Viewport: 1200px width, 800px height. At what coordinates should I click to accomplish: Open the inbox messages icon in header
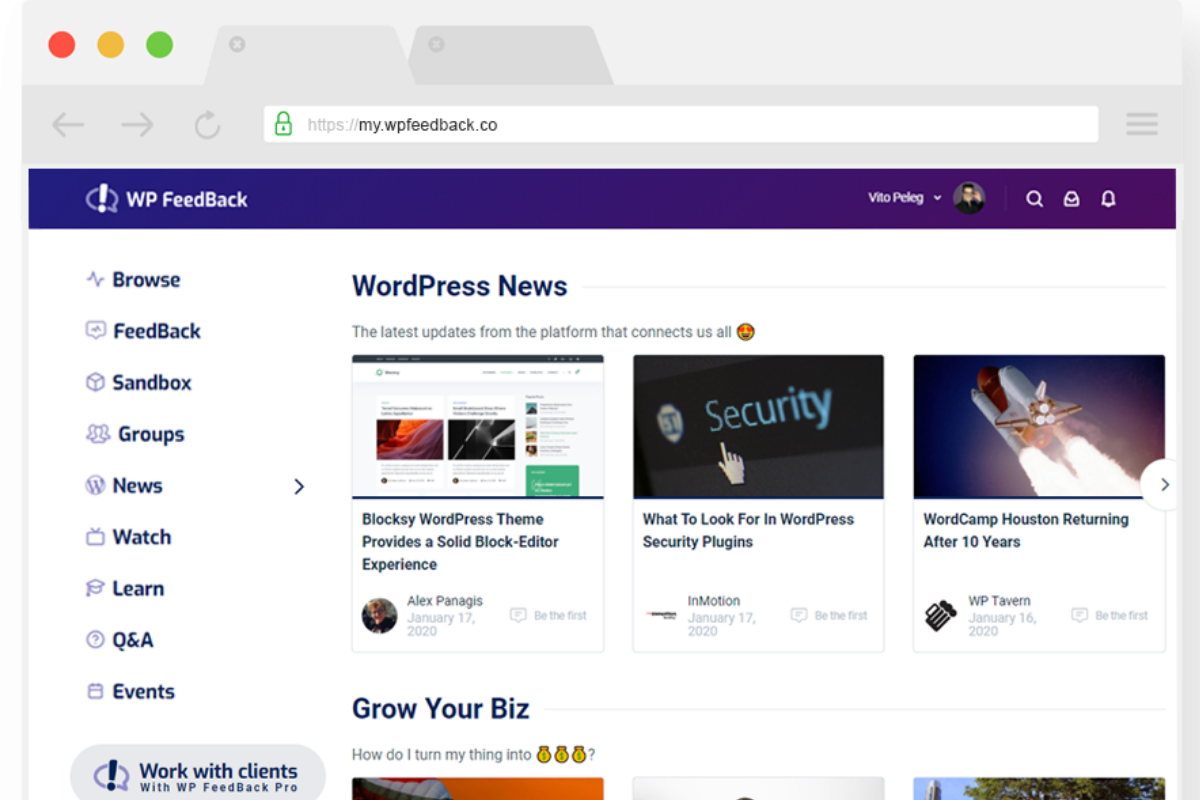pyautogui.click(x=1071, y=199)
